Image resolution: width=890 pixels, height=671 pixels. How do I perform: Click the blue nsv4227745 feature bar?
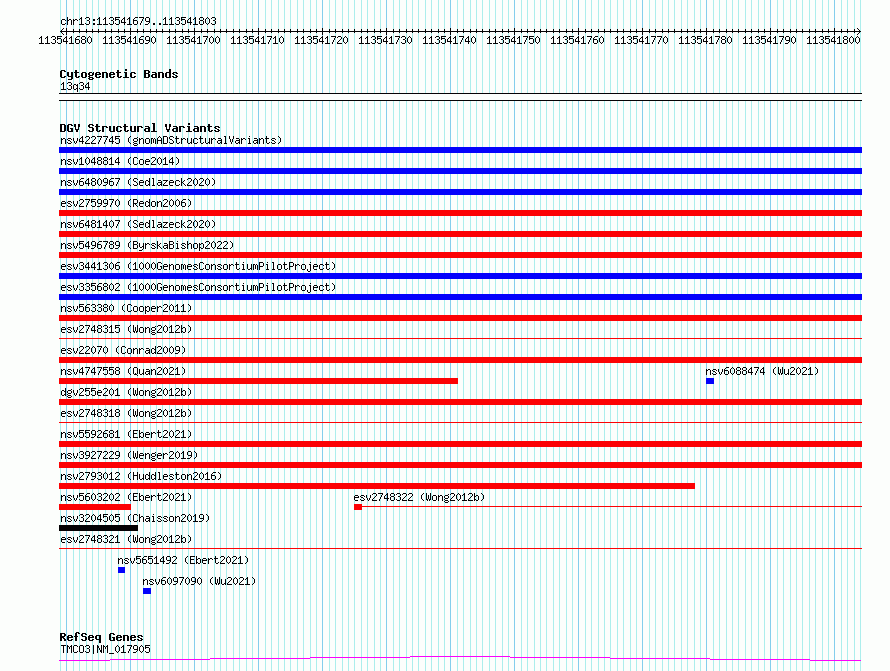pos(460,150)
